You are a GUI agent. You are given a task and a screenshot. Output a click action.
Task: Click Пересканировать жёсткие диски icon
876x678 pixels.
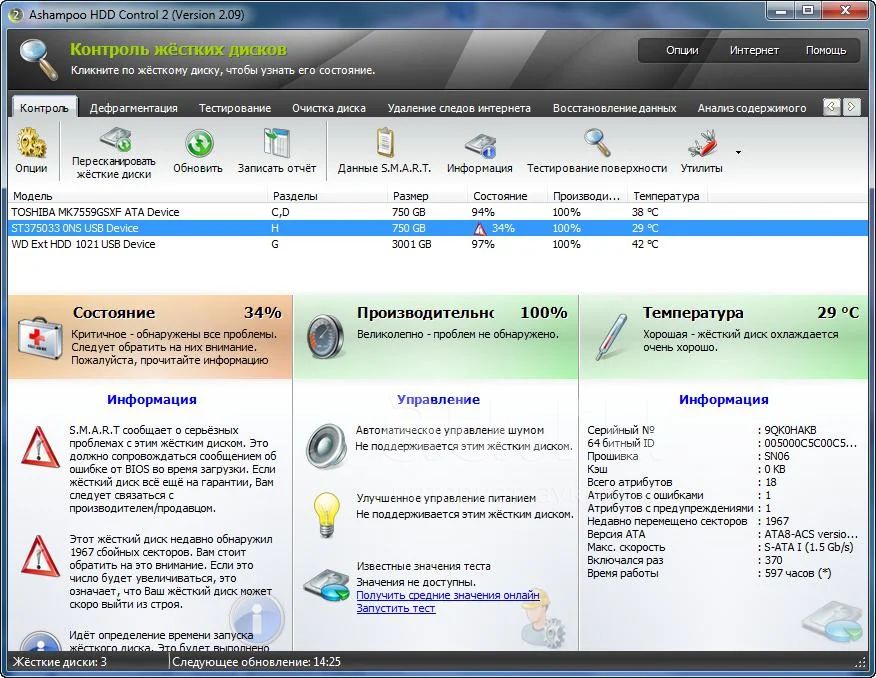tap(115, 139)
